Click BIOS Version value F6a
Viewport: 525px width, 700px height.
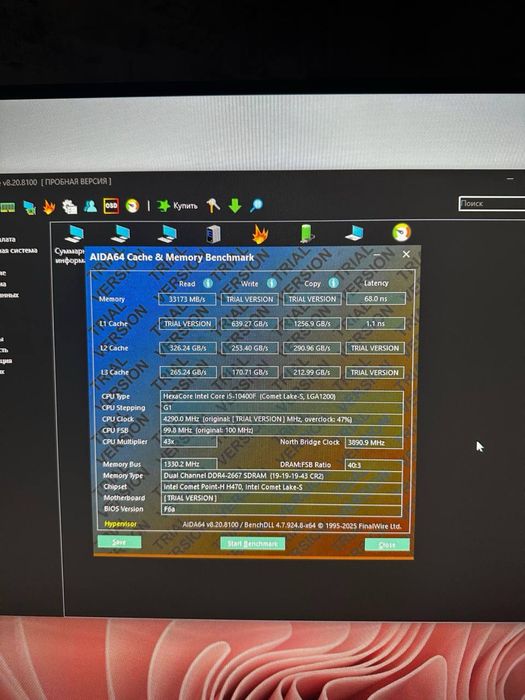click(x=281, y=509)
